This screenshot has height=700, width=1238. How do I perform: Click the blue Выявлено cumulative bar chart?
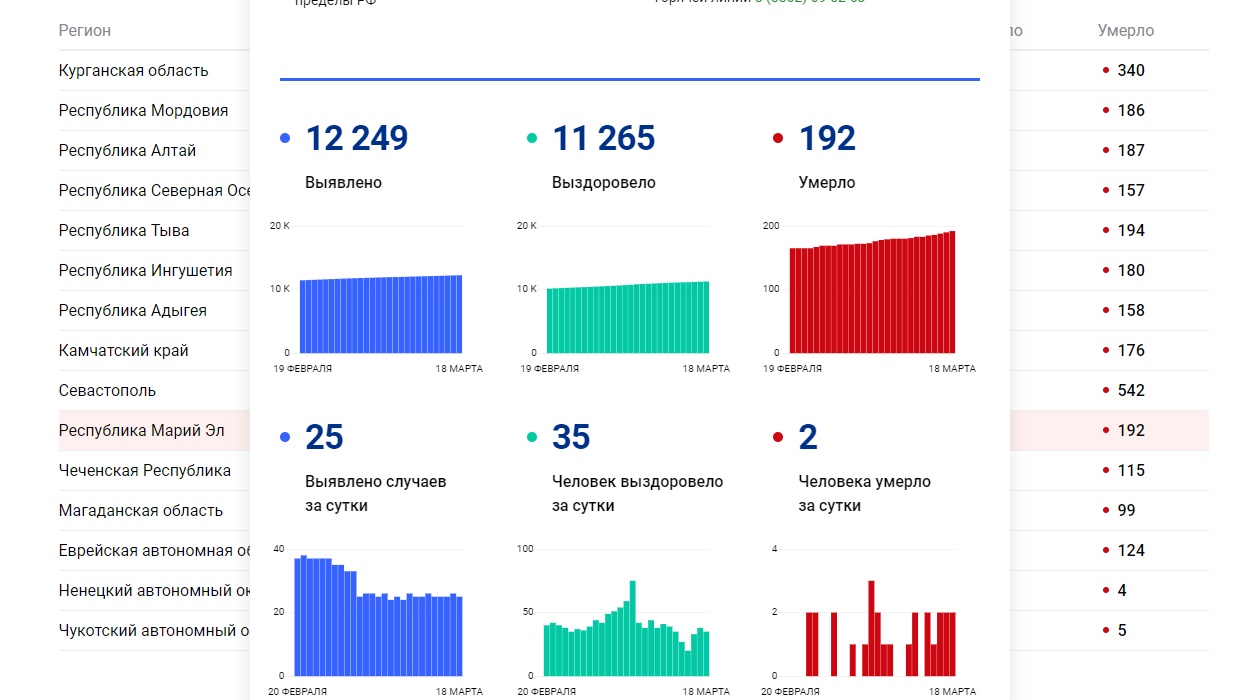click(380, 314)
